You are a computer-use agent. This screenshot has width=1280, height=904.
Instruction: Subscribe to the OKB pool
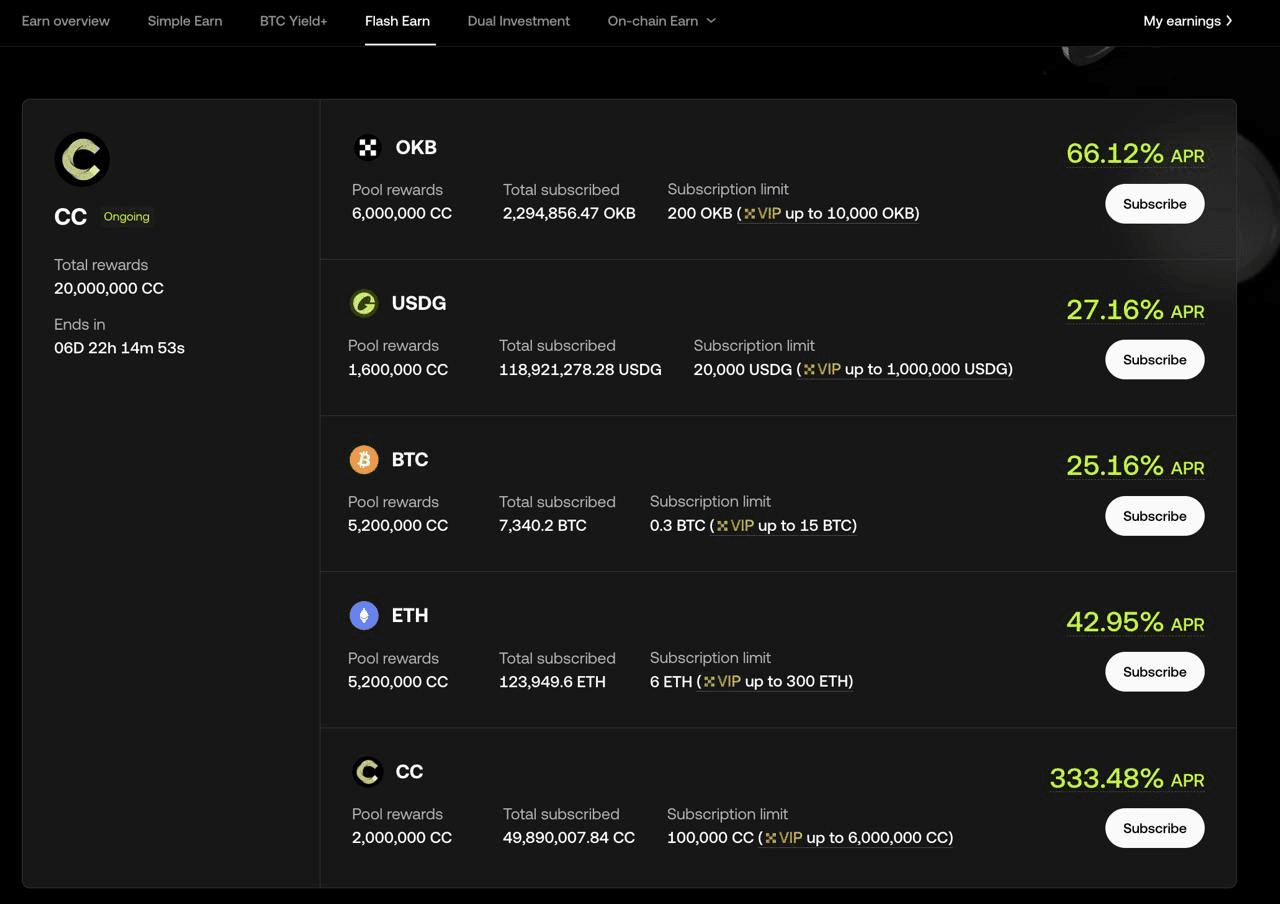pyautogui.click(x=1154, y=203)
